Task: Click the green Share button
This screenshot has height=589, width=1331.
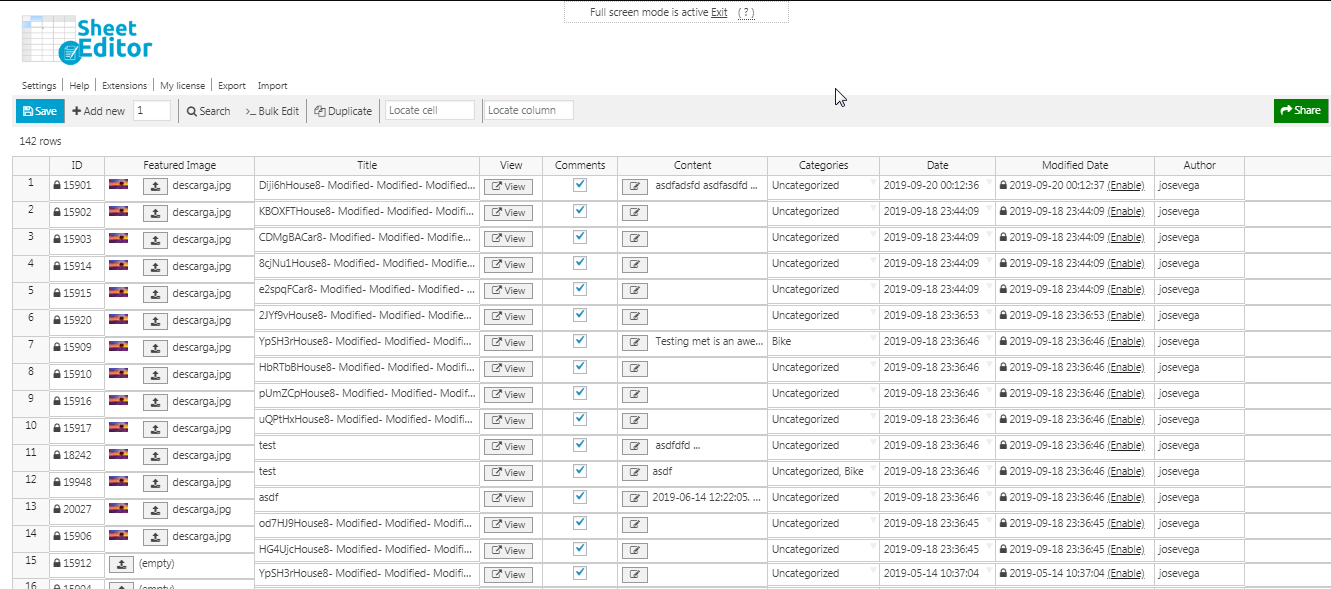Action: [1300, 111]
